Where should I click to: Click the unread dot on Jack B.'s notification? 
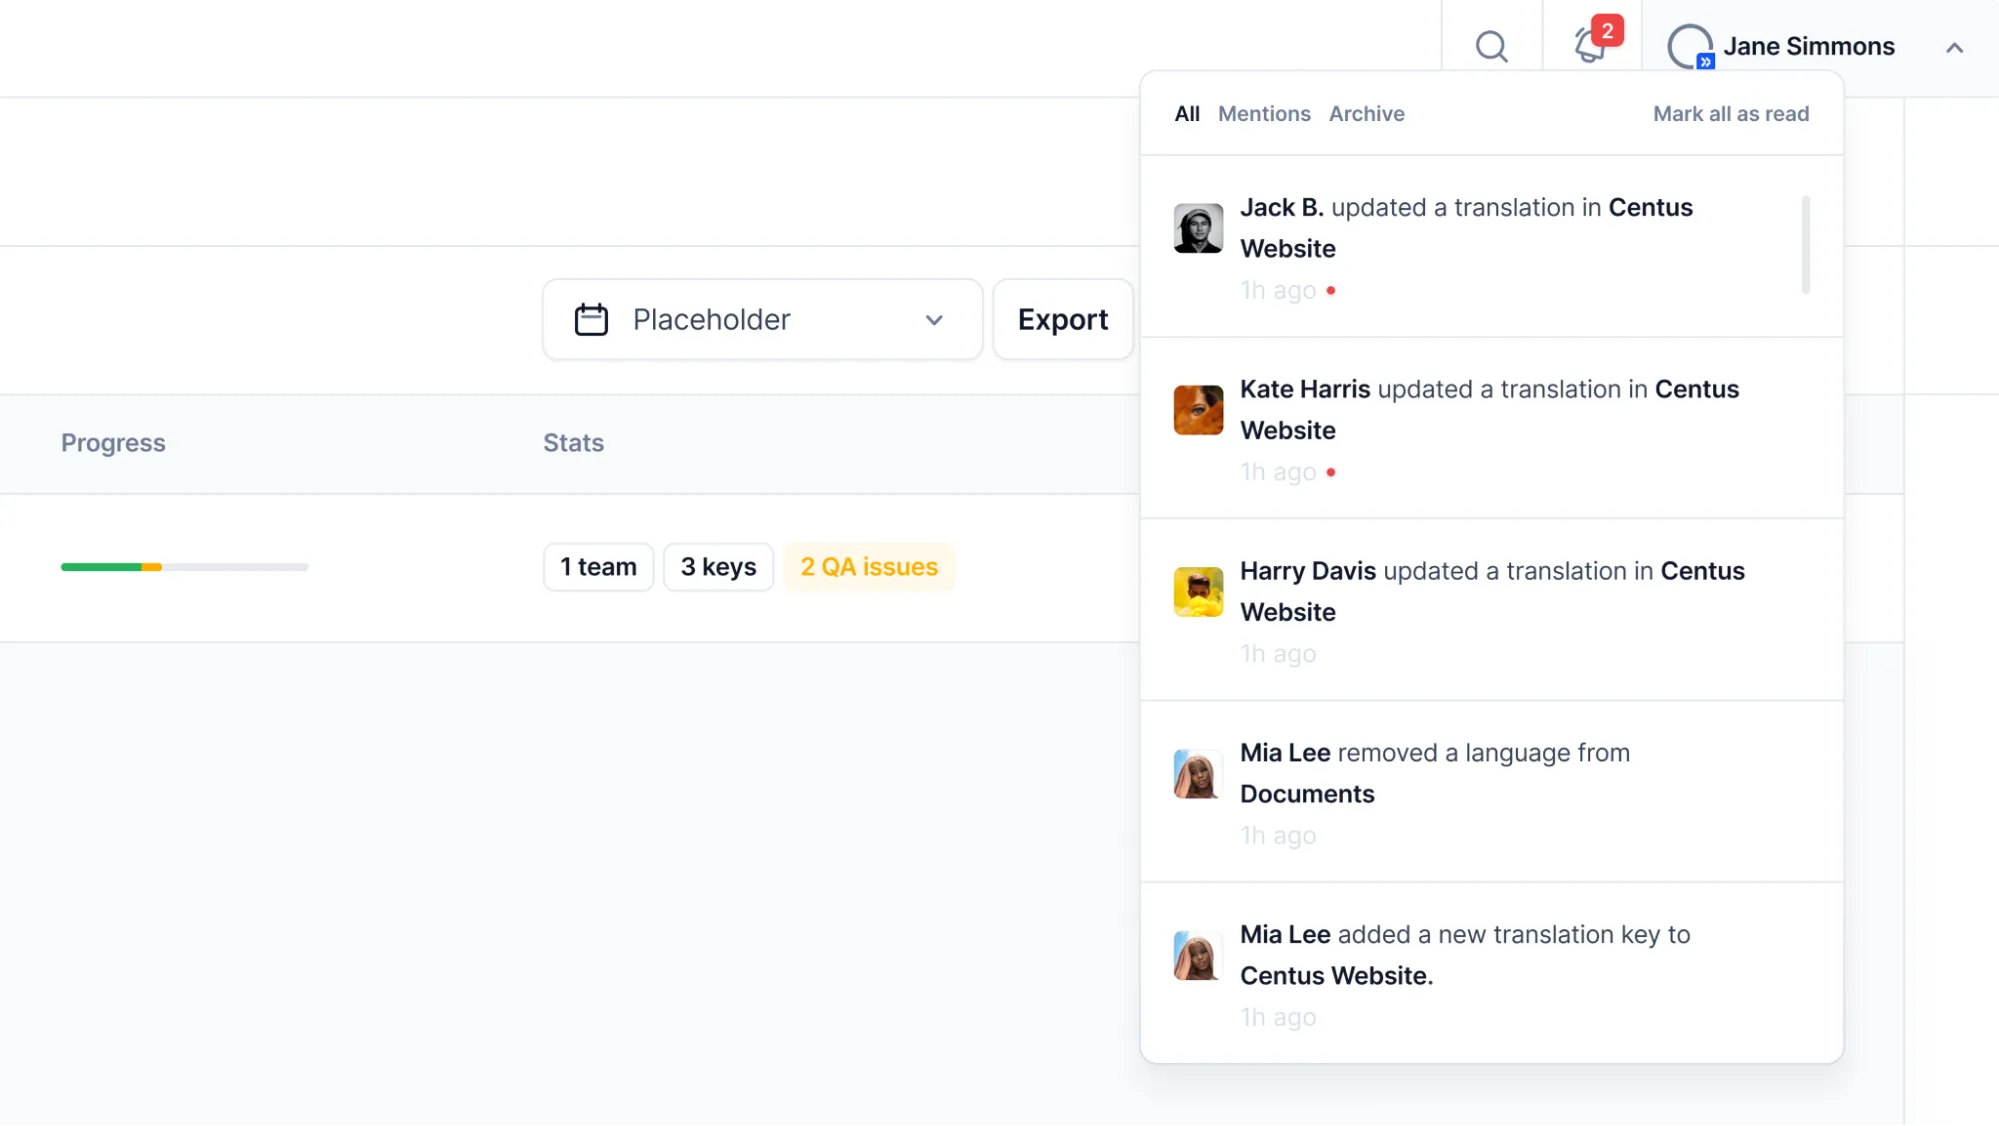1331,290
